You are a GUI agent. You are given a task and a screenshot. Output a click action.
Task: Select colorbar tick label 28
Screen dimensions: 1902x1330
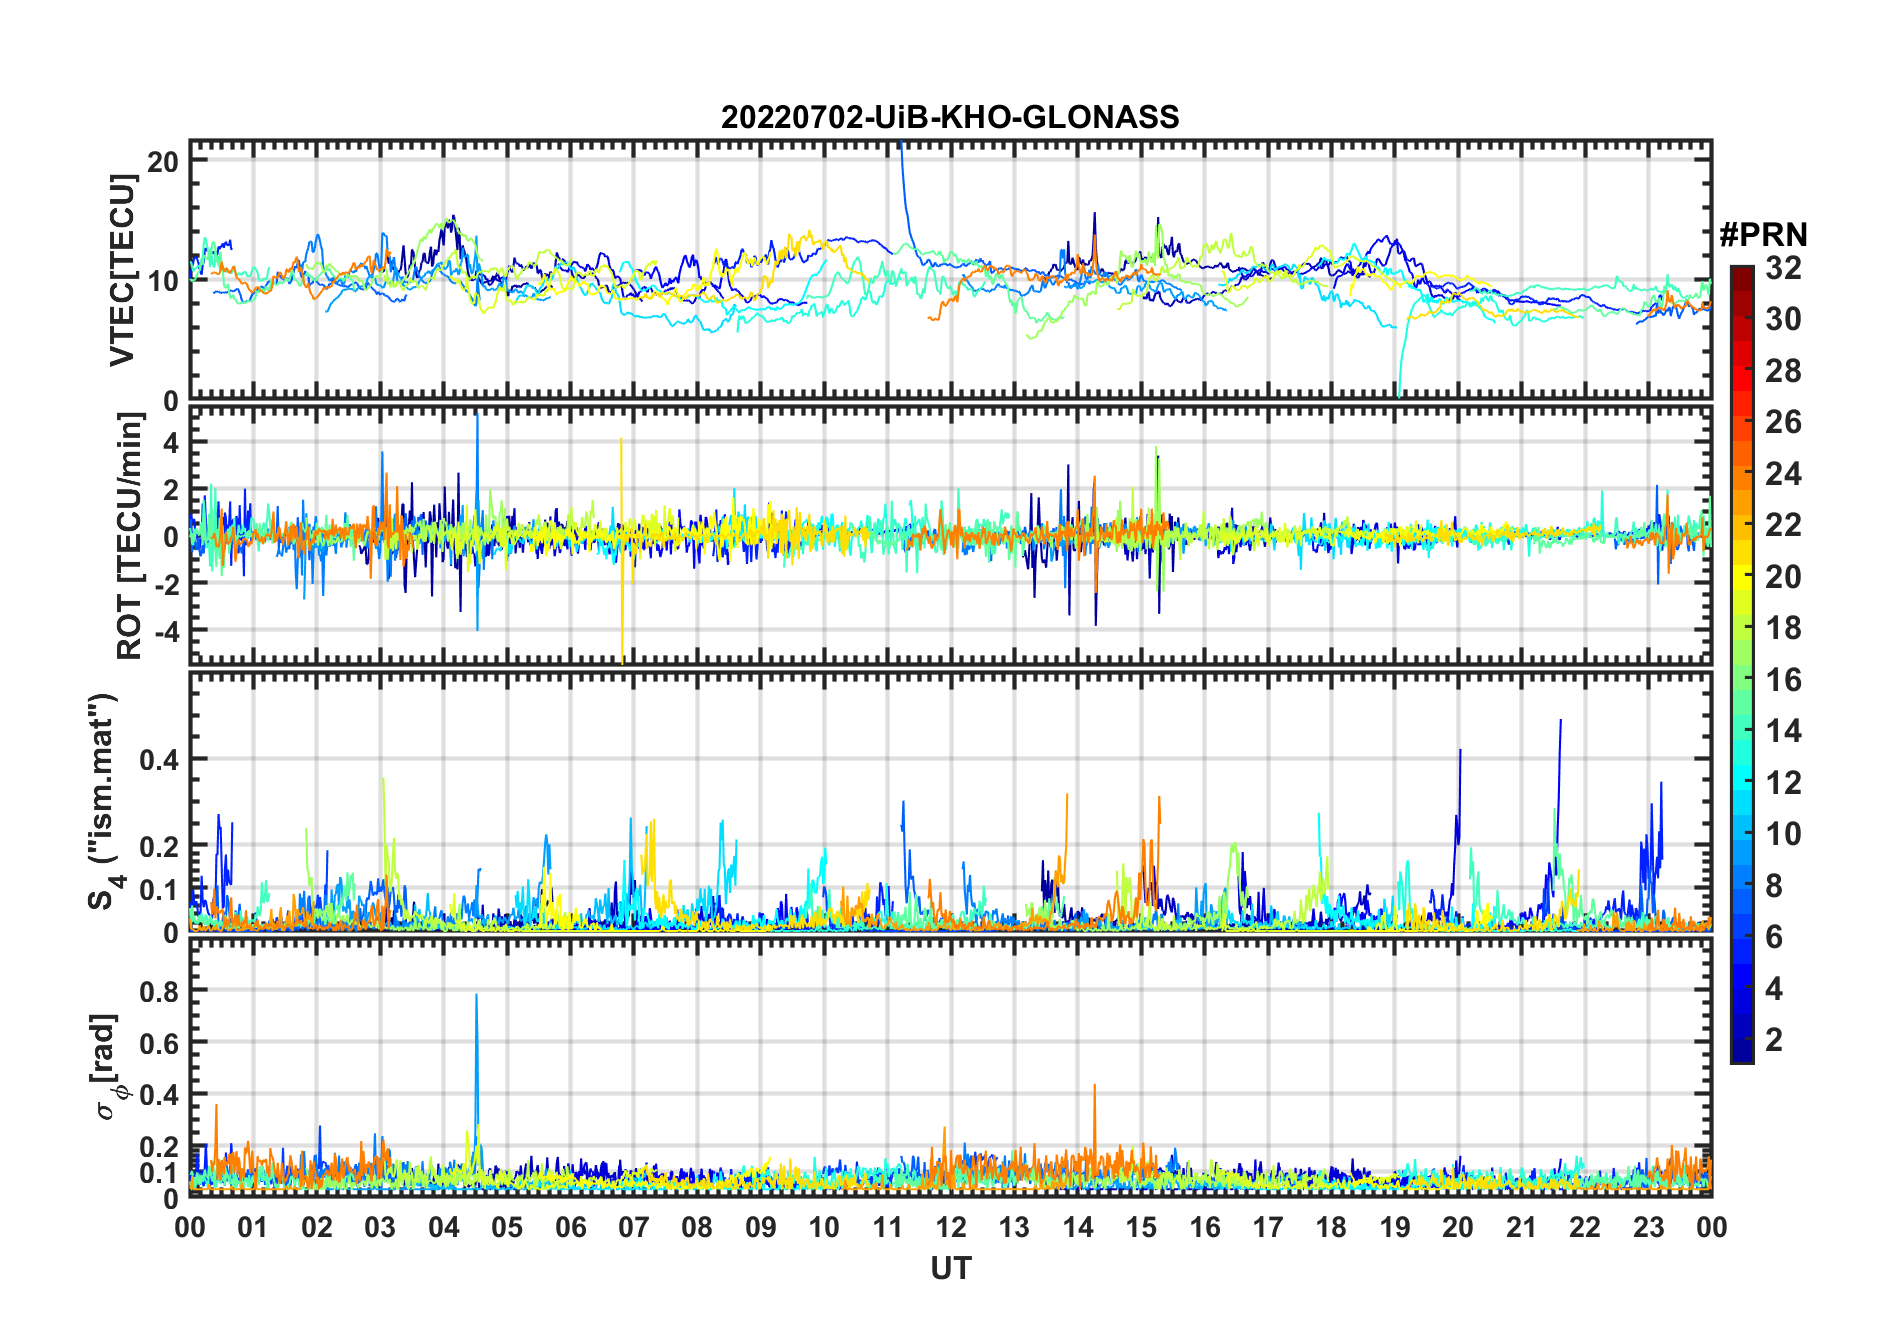coord(1783,371)
